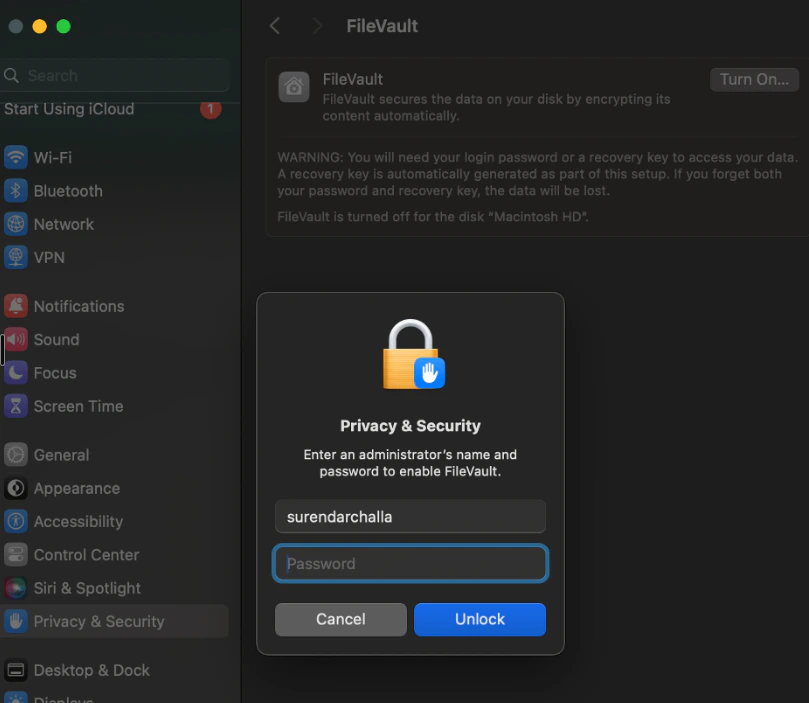Viewport: 809px width, 703px height.
Task: Select Sound in the sidebar
Action: [x=115, y=339]
